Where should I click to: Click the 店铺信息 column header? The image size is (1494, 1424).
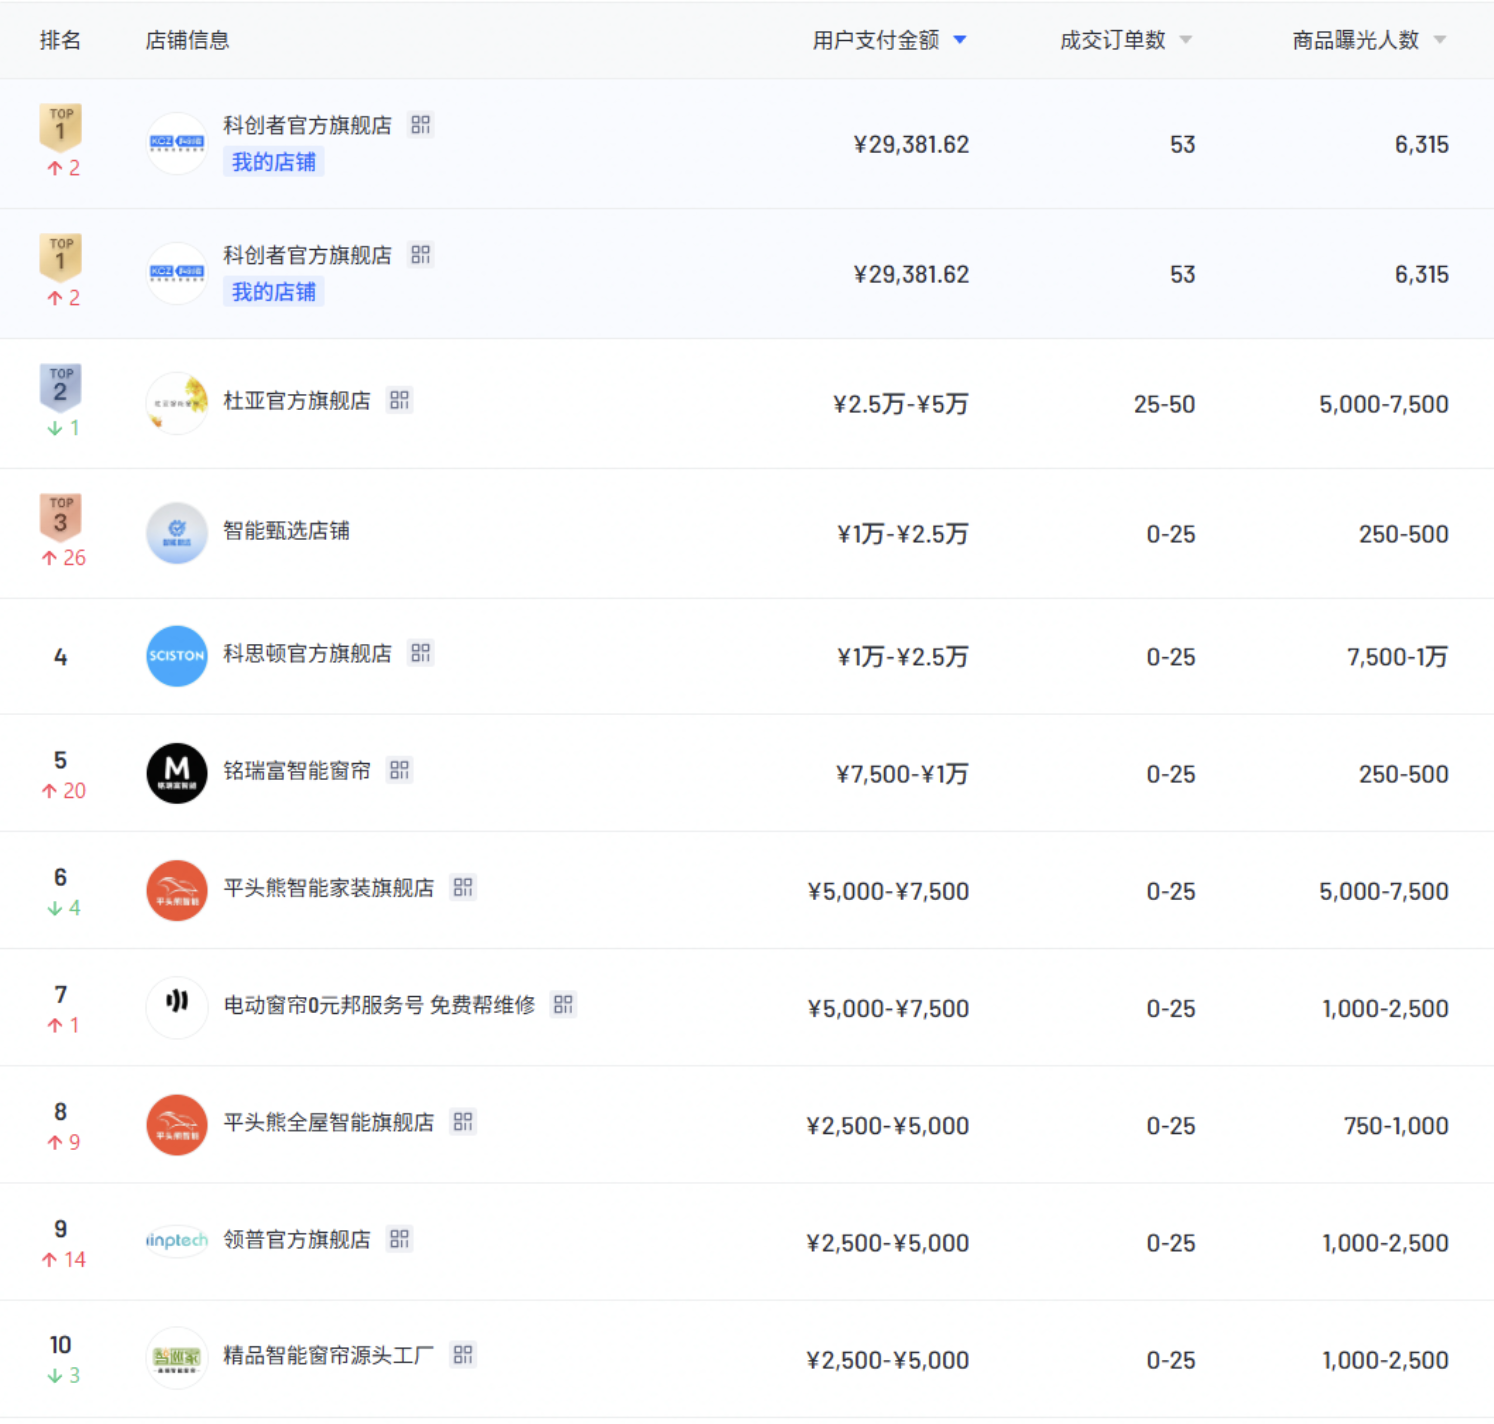point(187,40)
